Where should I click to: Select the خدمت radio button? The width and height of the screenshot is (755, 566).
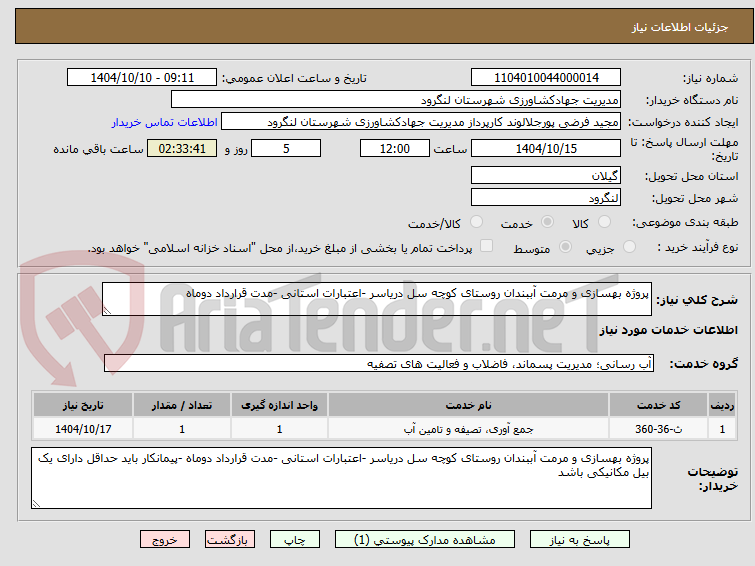[547, 222]
